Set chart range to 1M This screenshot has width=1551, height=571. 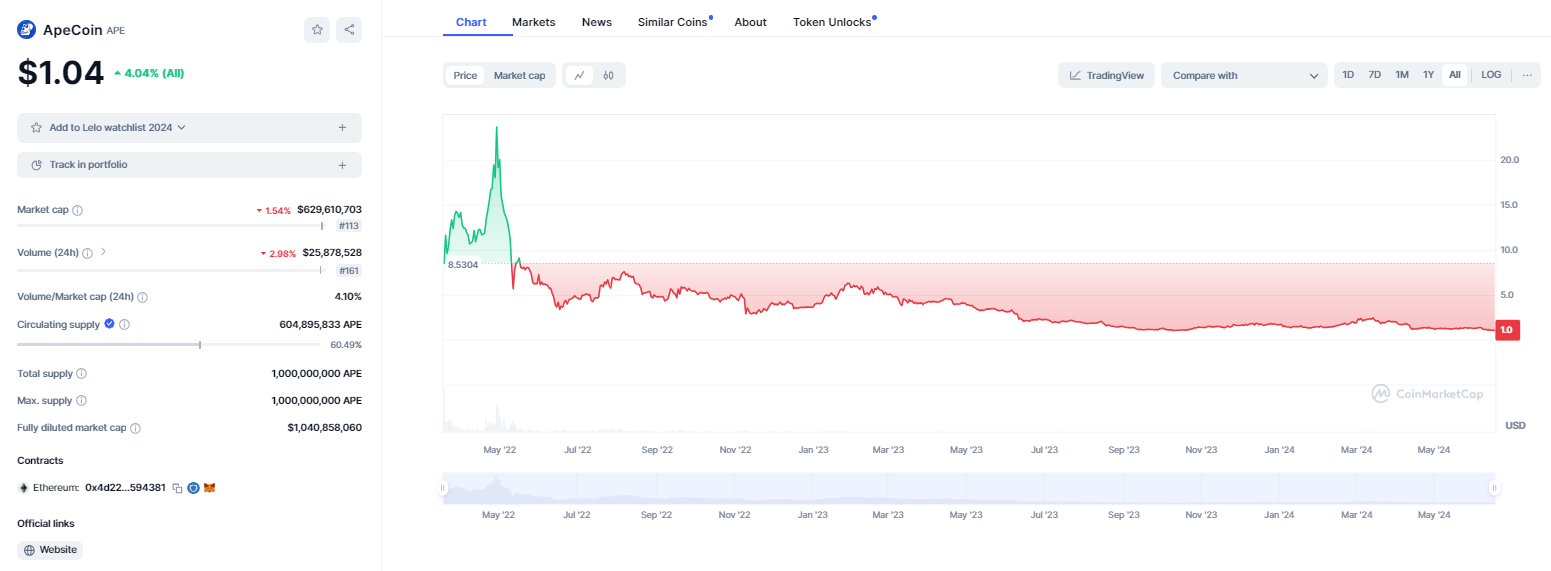(1402, 75)
